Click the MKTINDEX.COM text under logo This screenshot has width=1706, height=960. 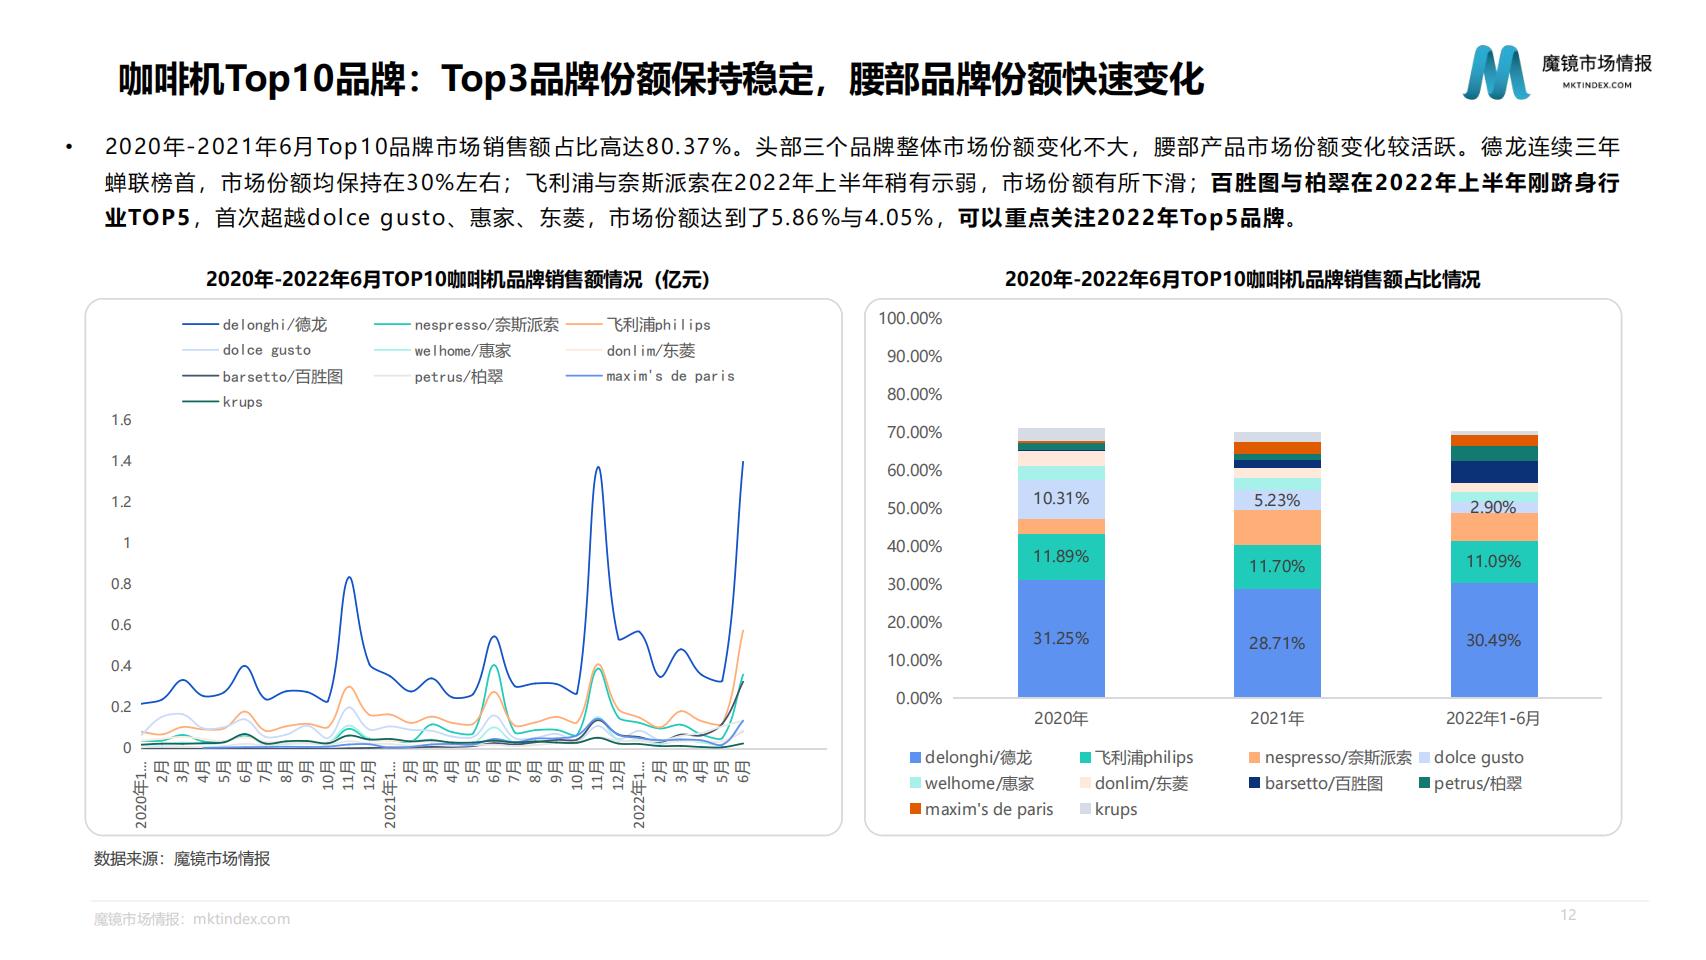coord(1597,86)
